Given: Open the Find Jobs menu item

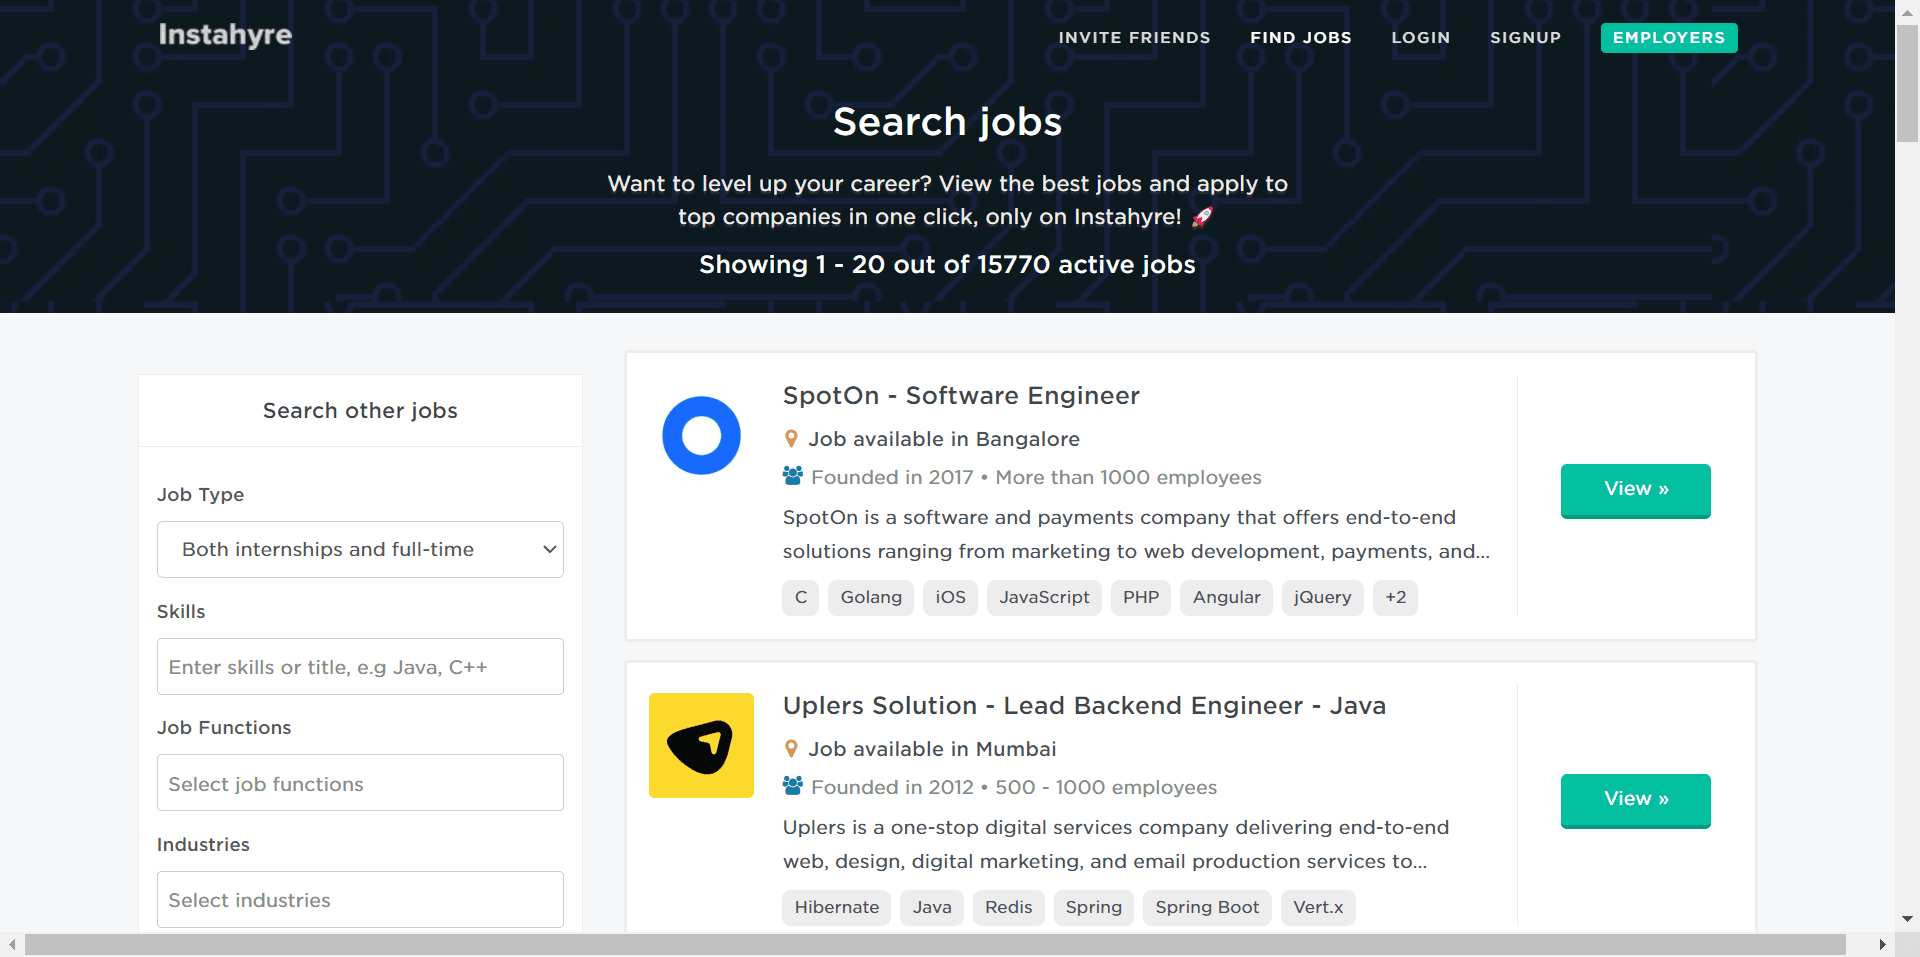Looking at the screenshot, I should [1300, 38].
